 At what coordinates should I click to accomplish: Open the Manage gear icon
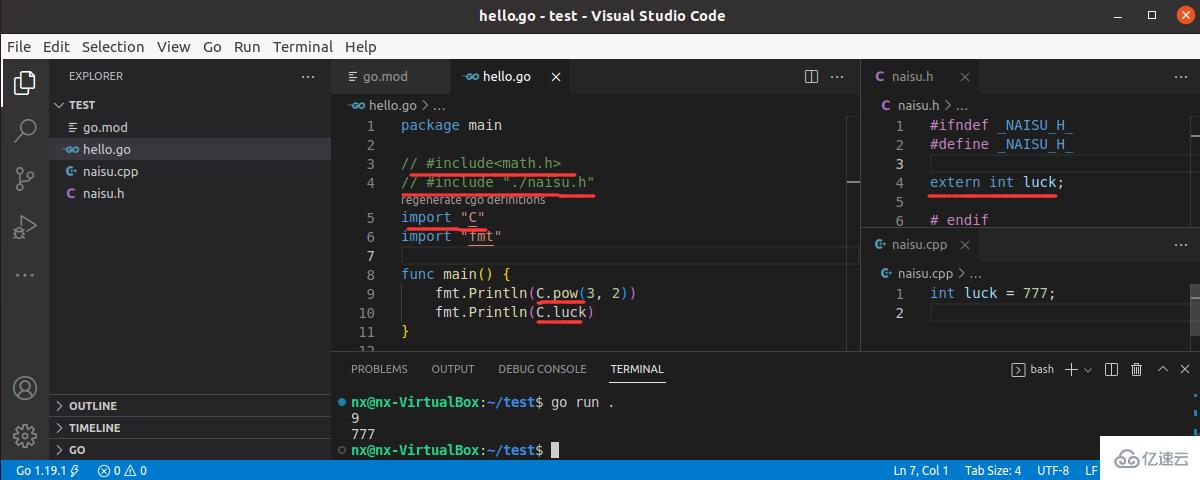point(25,435)
